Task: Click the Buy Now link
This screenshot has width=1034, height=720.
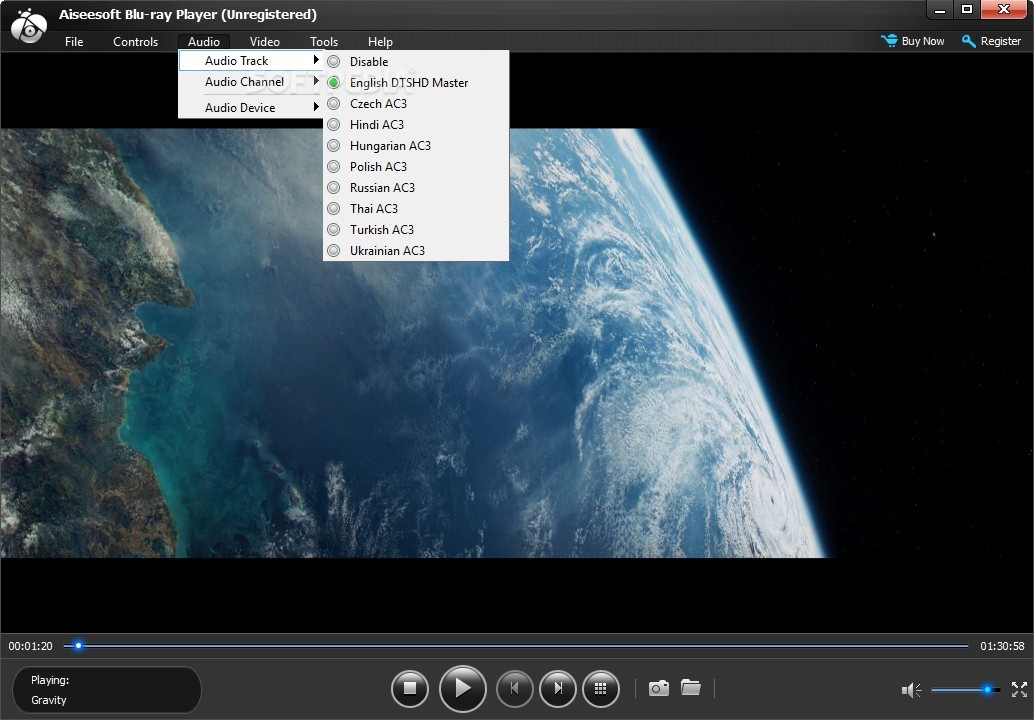Action: tap(923, 41)
